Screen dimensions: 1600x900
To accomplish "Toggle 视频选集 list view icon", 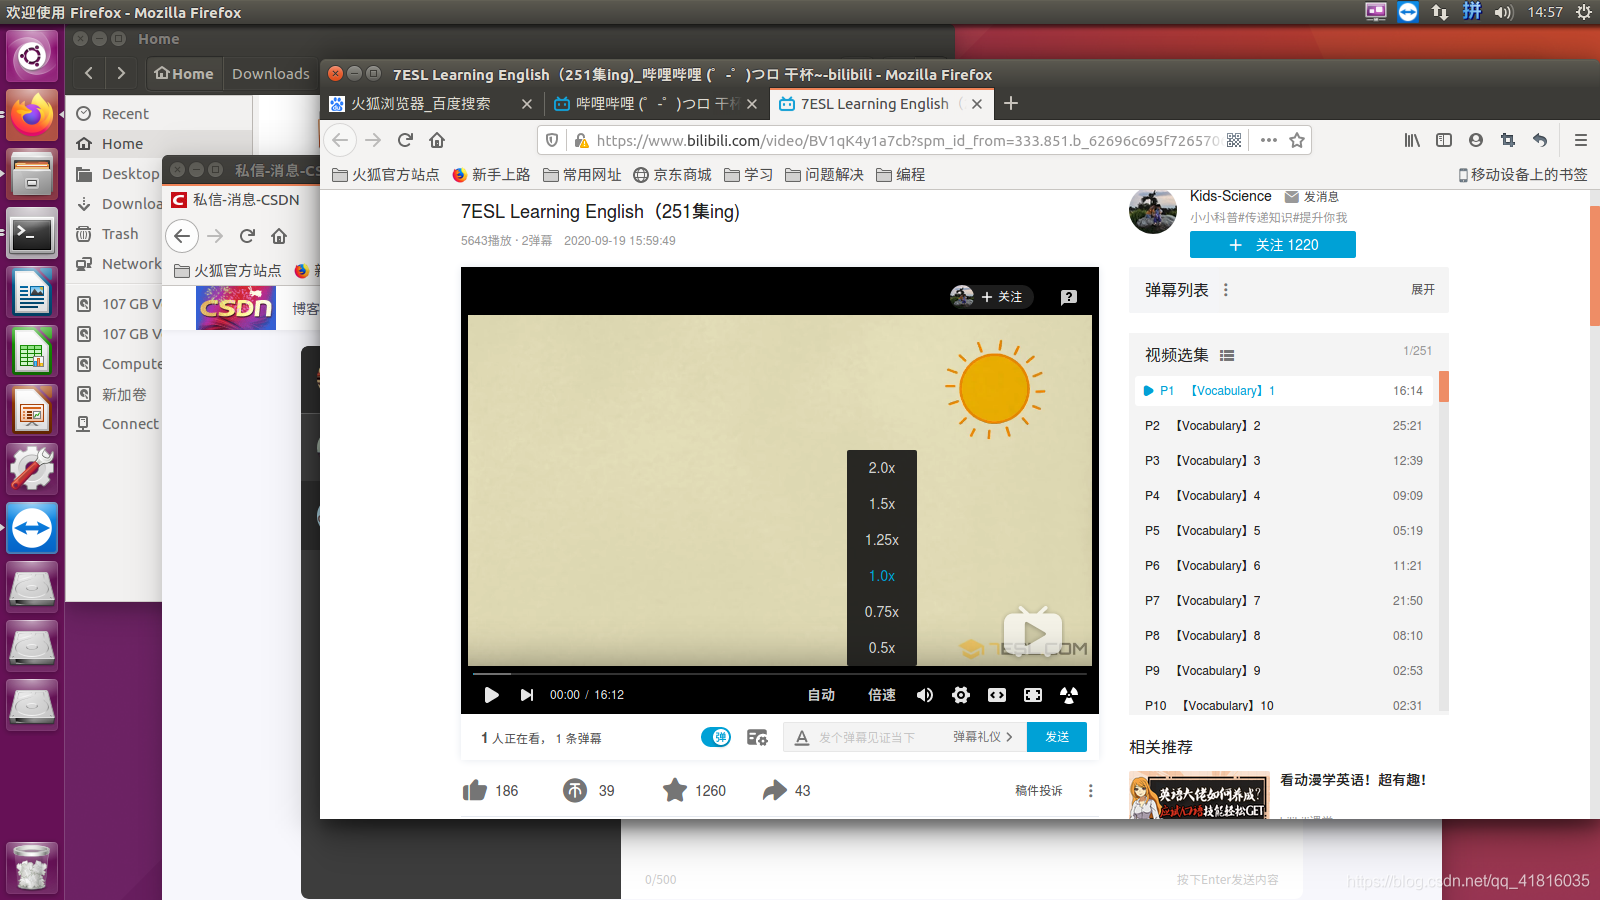I will (x=1227, y=355).
